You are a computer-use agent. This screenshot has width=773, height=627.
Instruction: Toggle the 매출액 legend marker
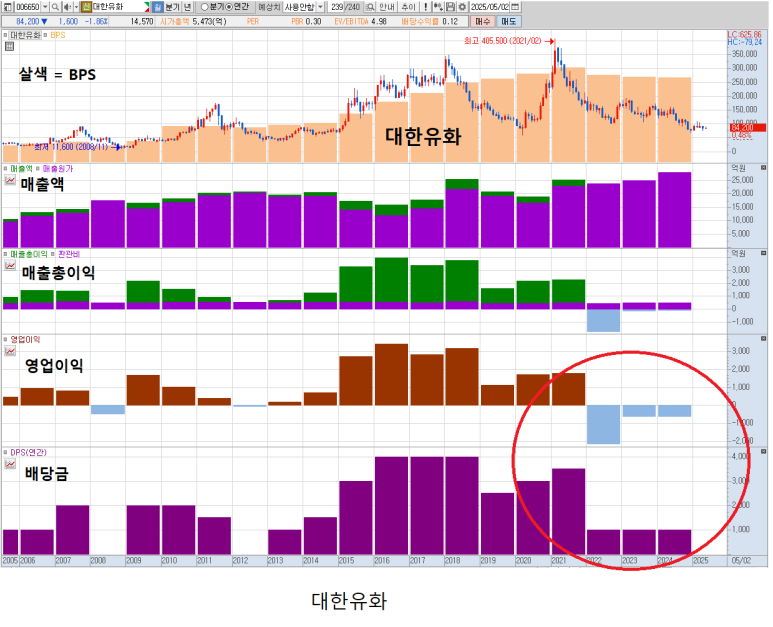click(5, 169)
